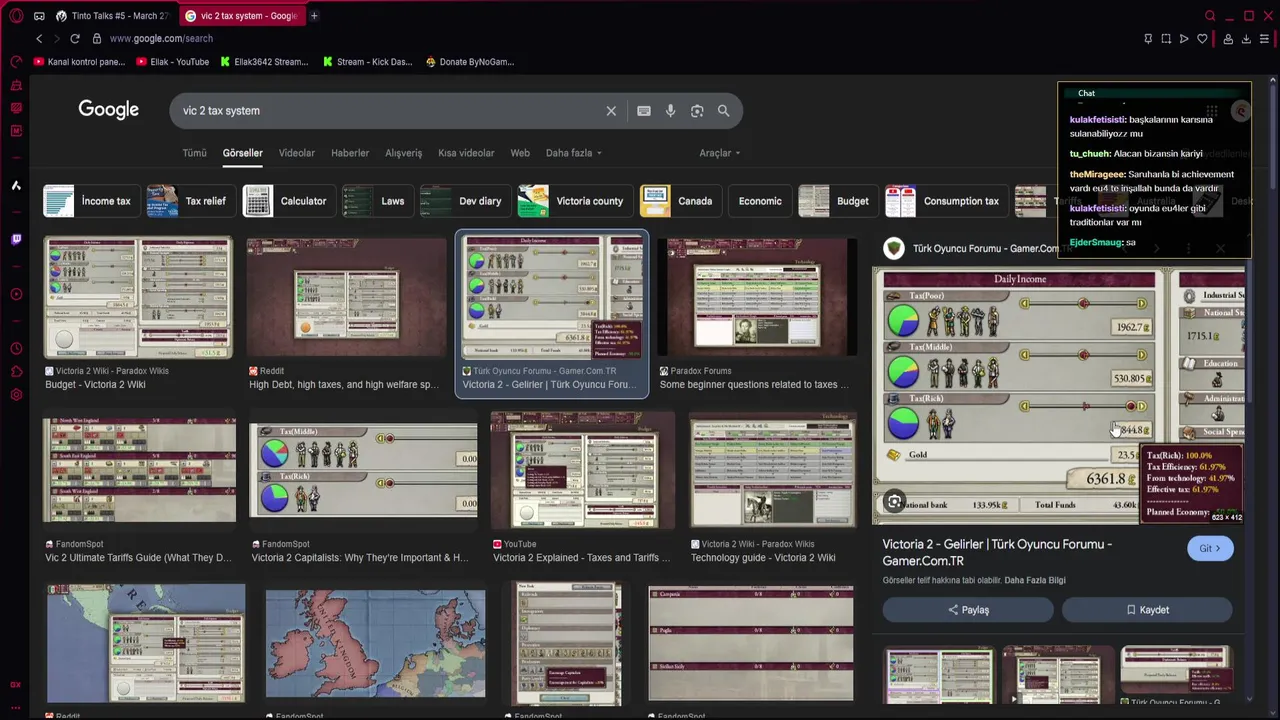Open the Easy setup sliders icon

pyautogui.click(x=1265, y=39)
